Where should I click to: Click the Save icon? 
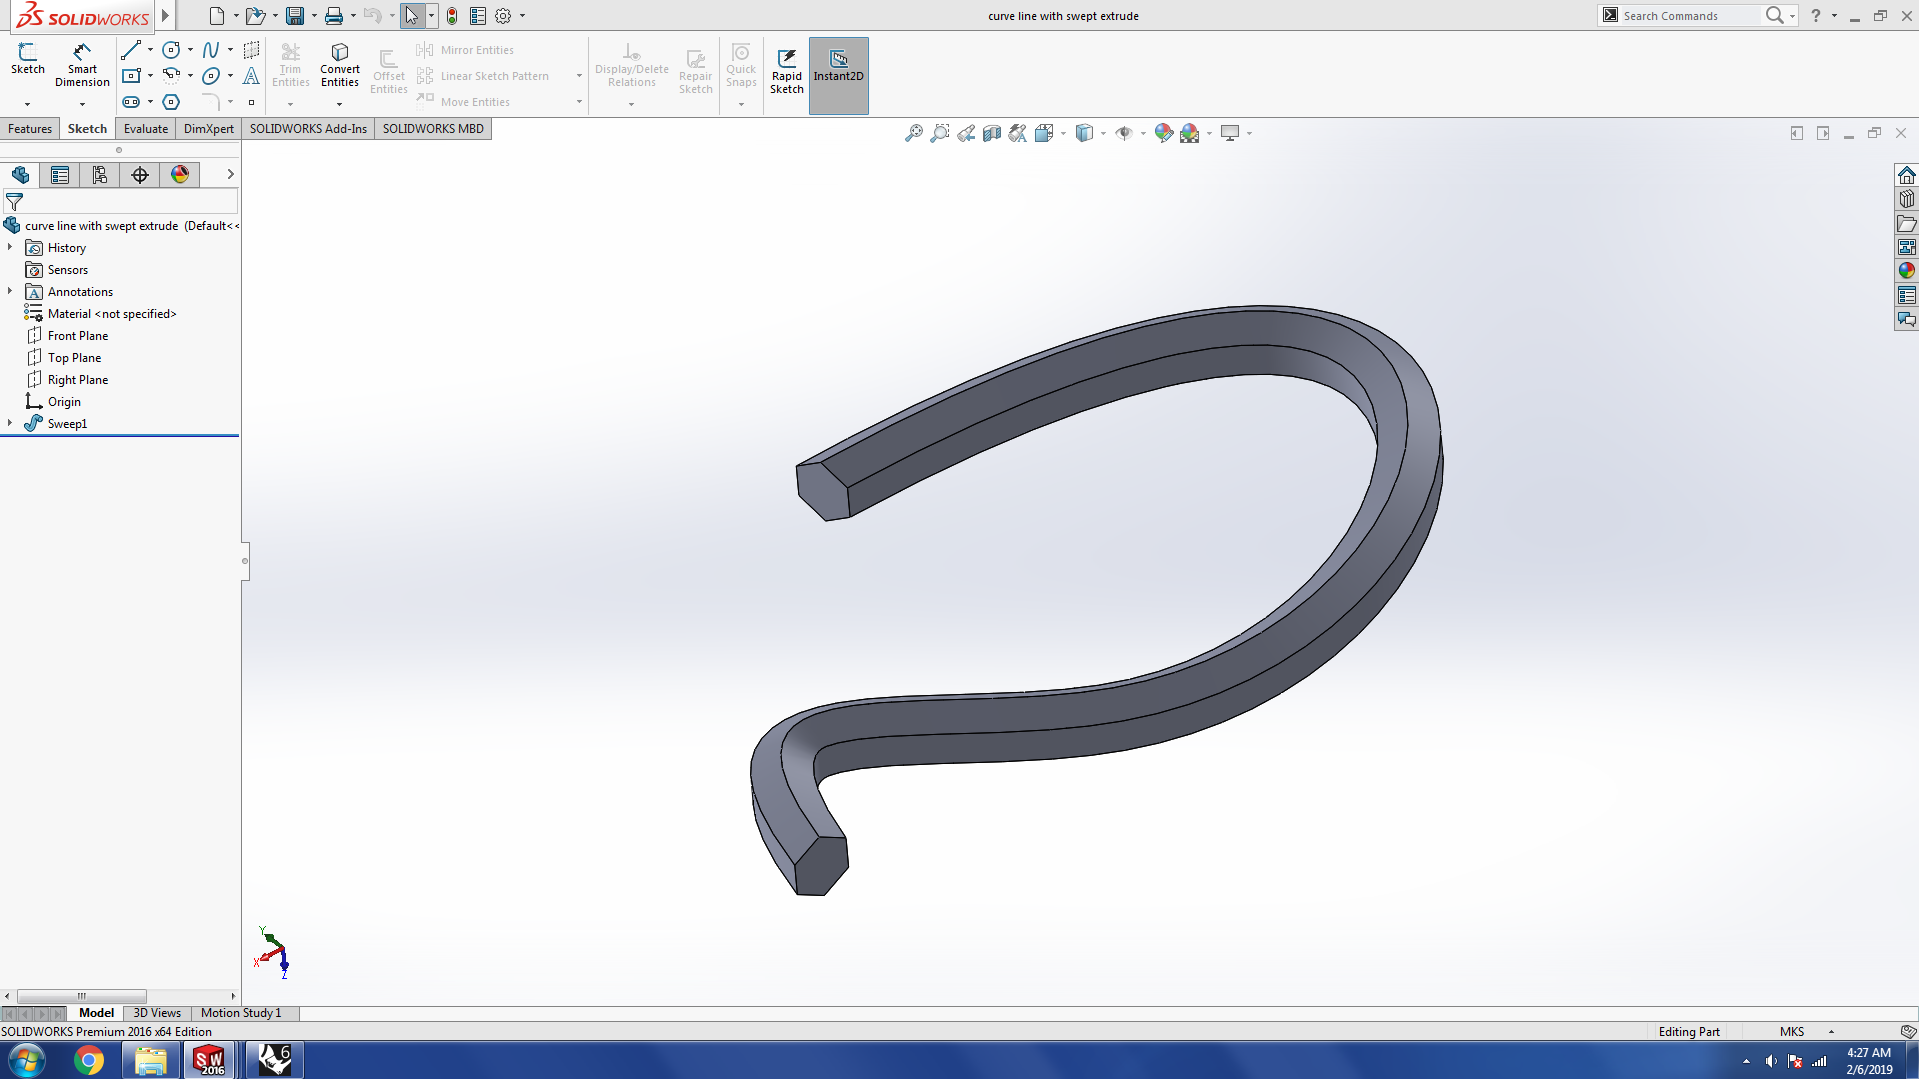[295, 16]
